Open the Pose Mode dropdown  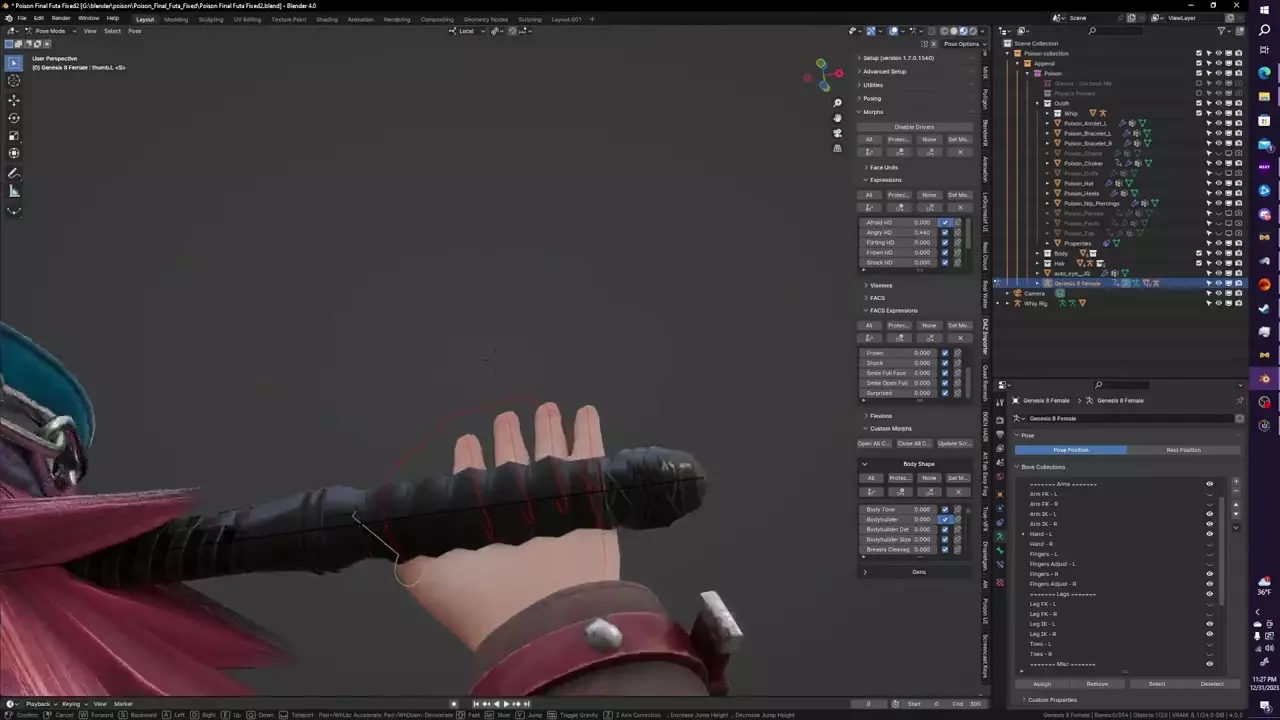pos(45,31)
